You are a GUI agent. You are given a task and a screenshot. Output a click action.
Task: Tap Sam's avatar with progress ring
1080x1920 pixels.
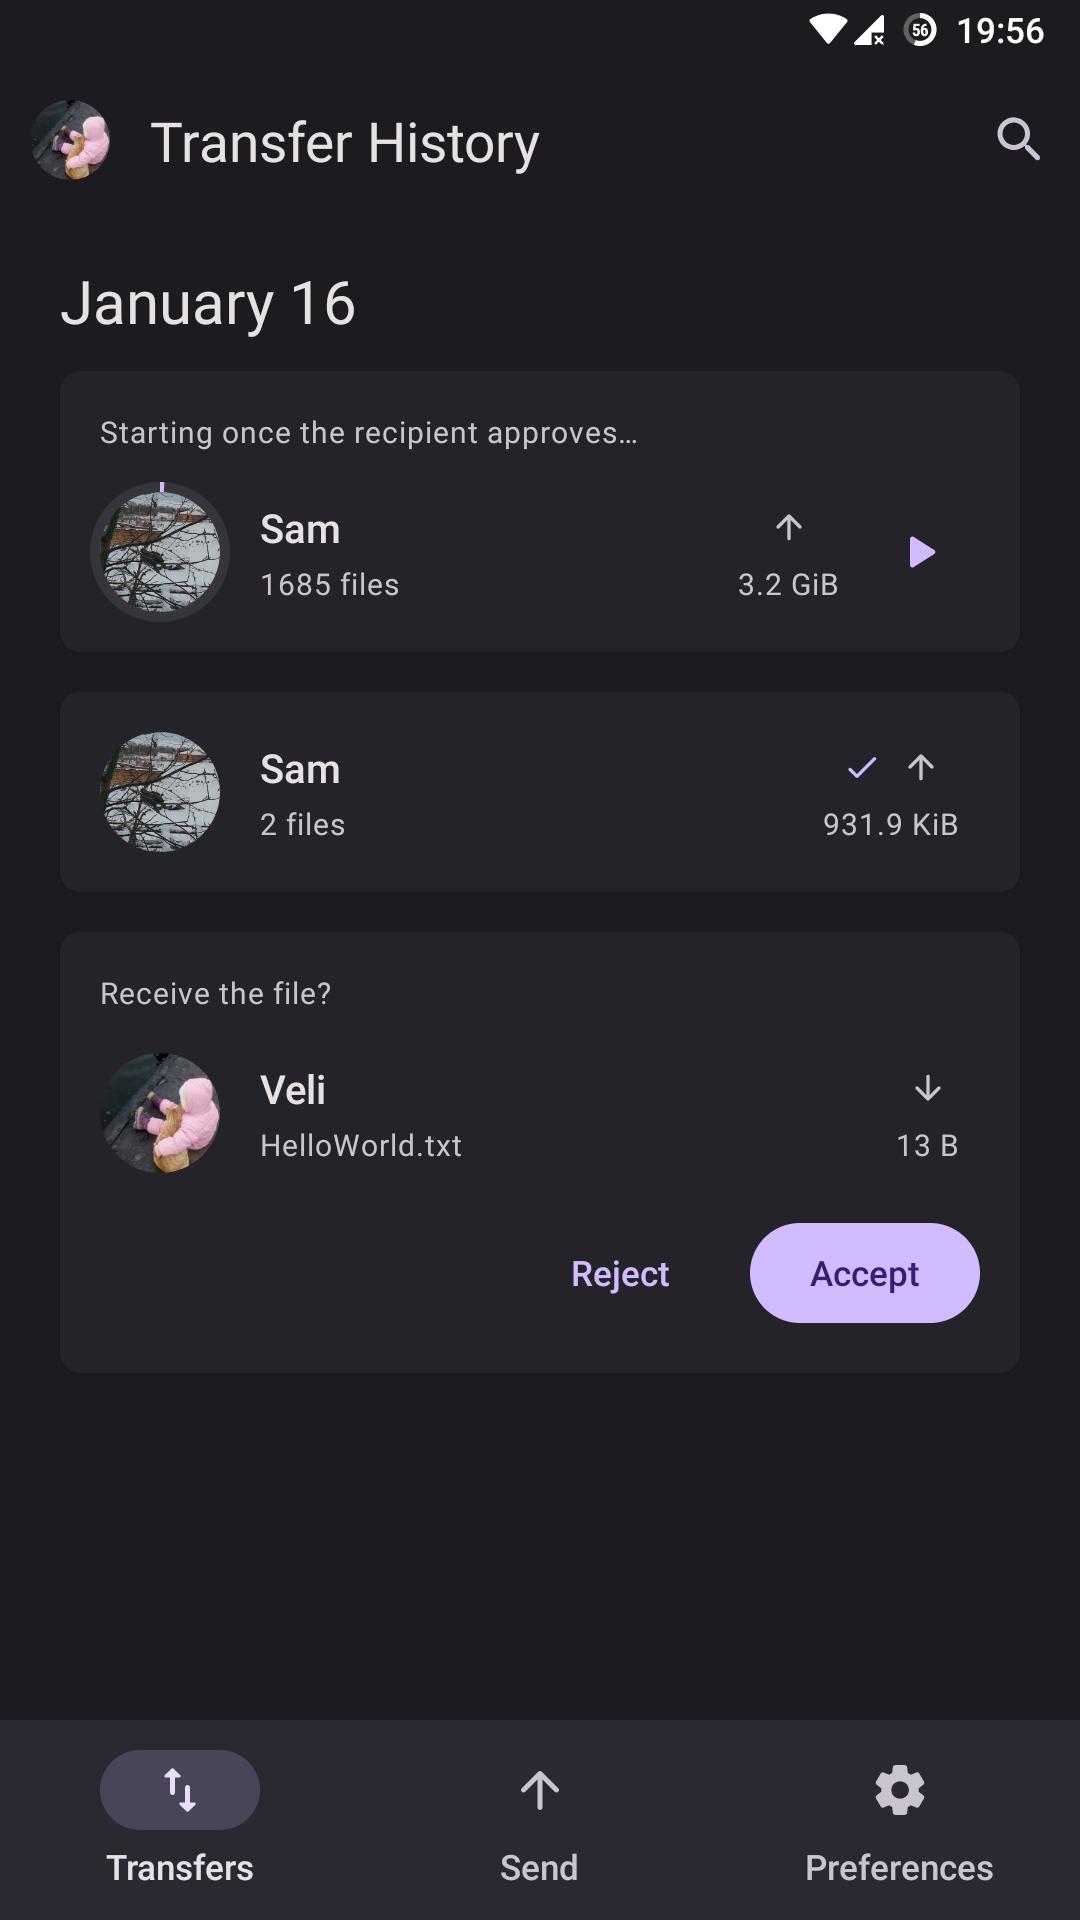pyautogui.click(x=160, y=552)
